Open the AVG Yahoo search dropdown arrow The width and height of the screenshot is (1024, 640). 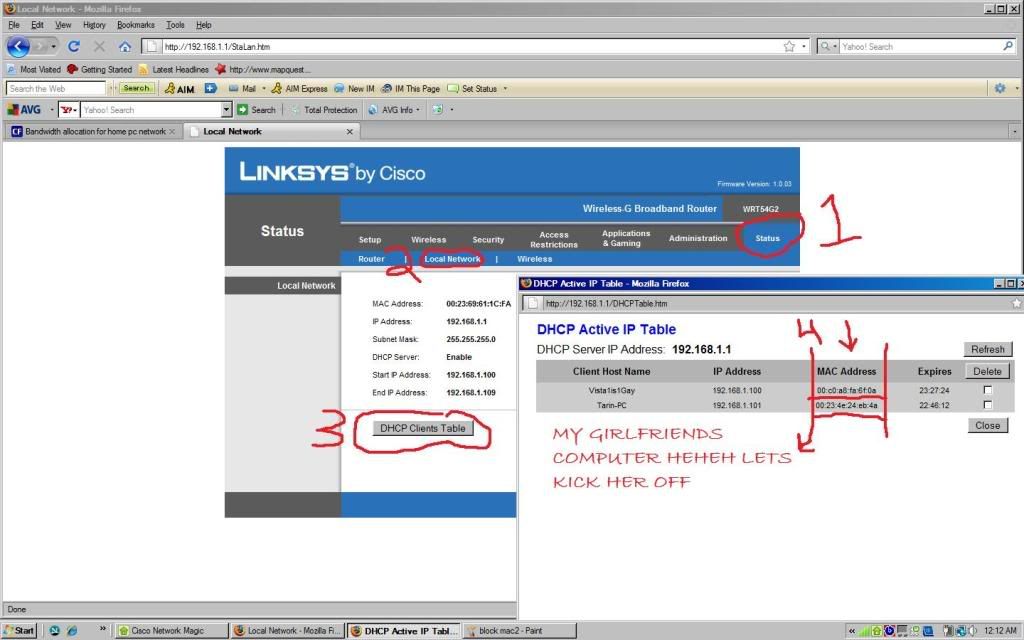pyautogui.click(x=227, y=110)
